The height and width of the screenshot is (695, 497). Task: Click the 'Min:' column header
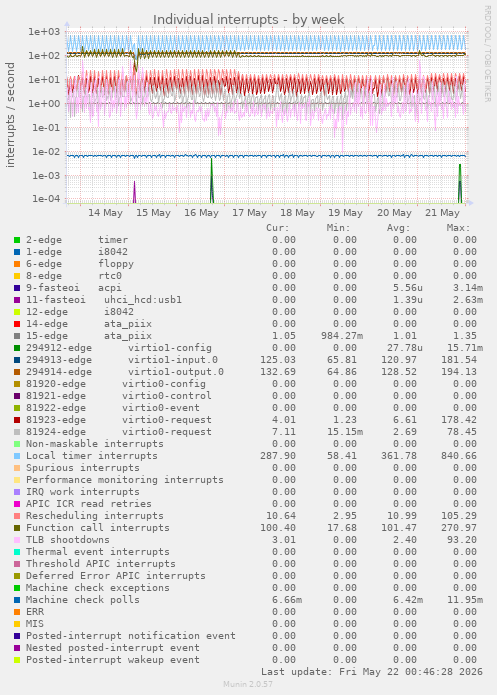(338, 228)
